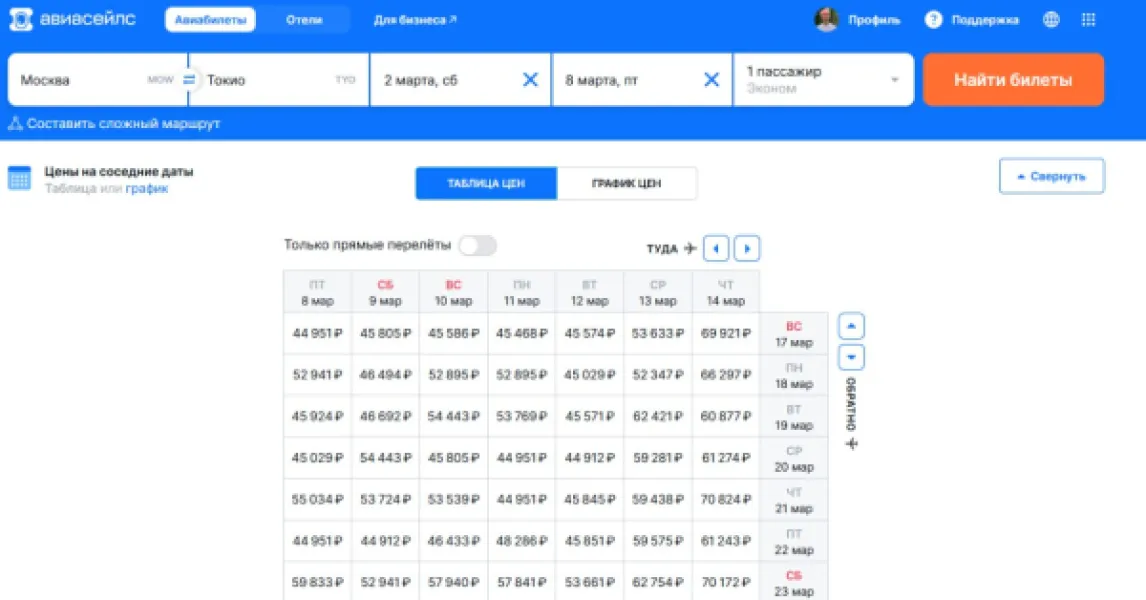1146x600 pixels.
Task: Click the calendar icon beside Цены на соседние даты
Action: (x=20, y=178)
